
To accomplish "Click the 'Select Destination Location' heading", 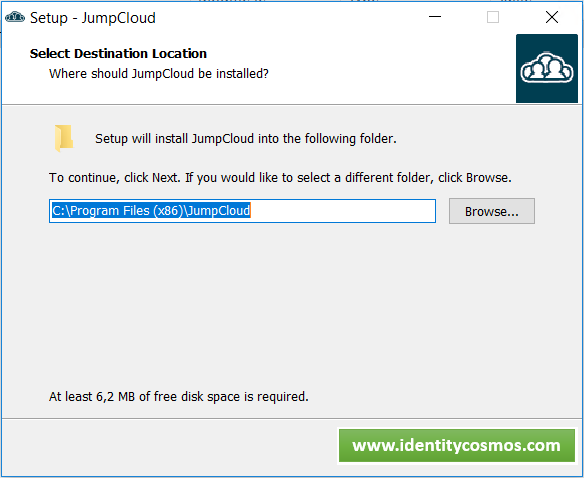I will (118, 54).
